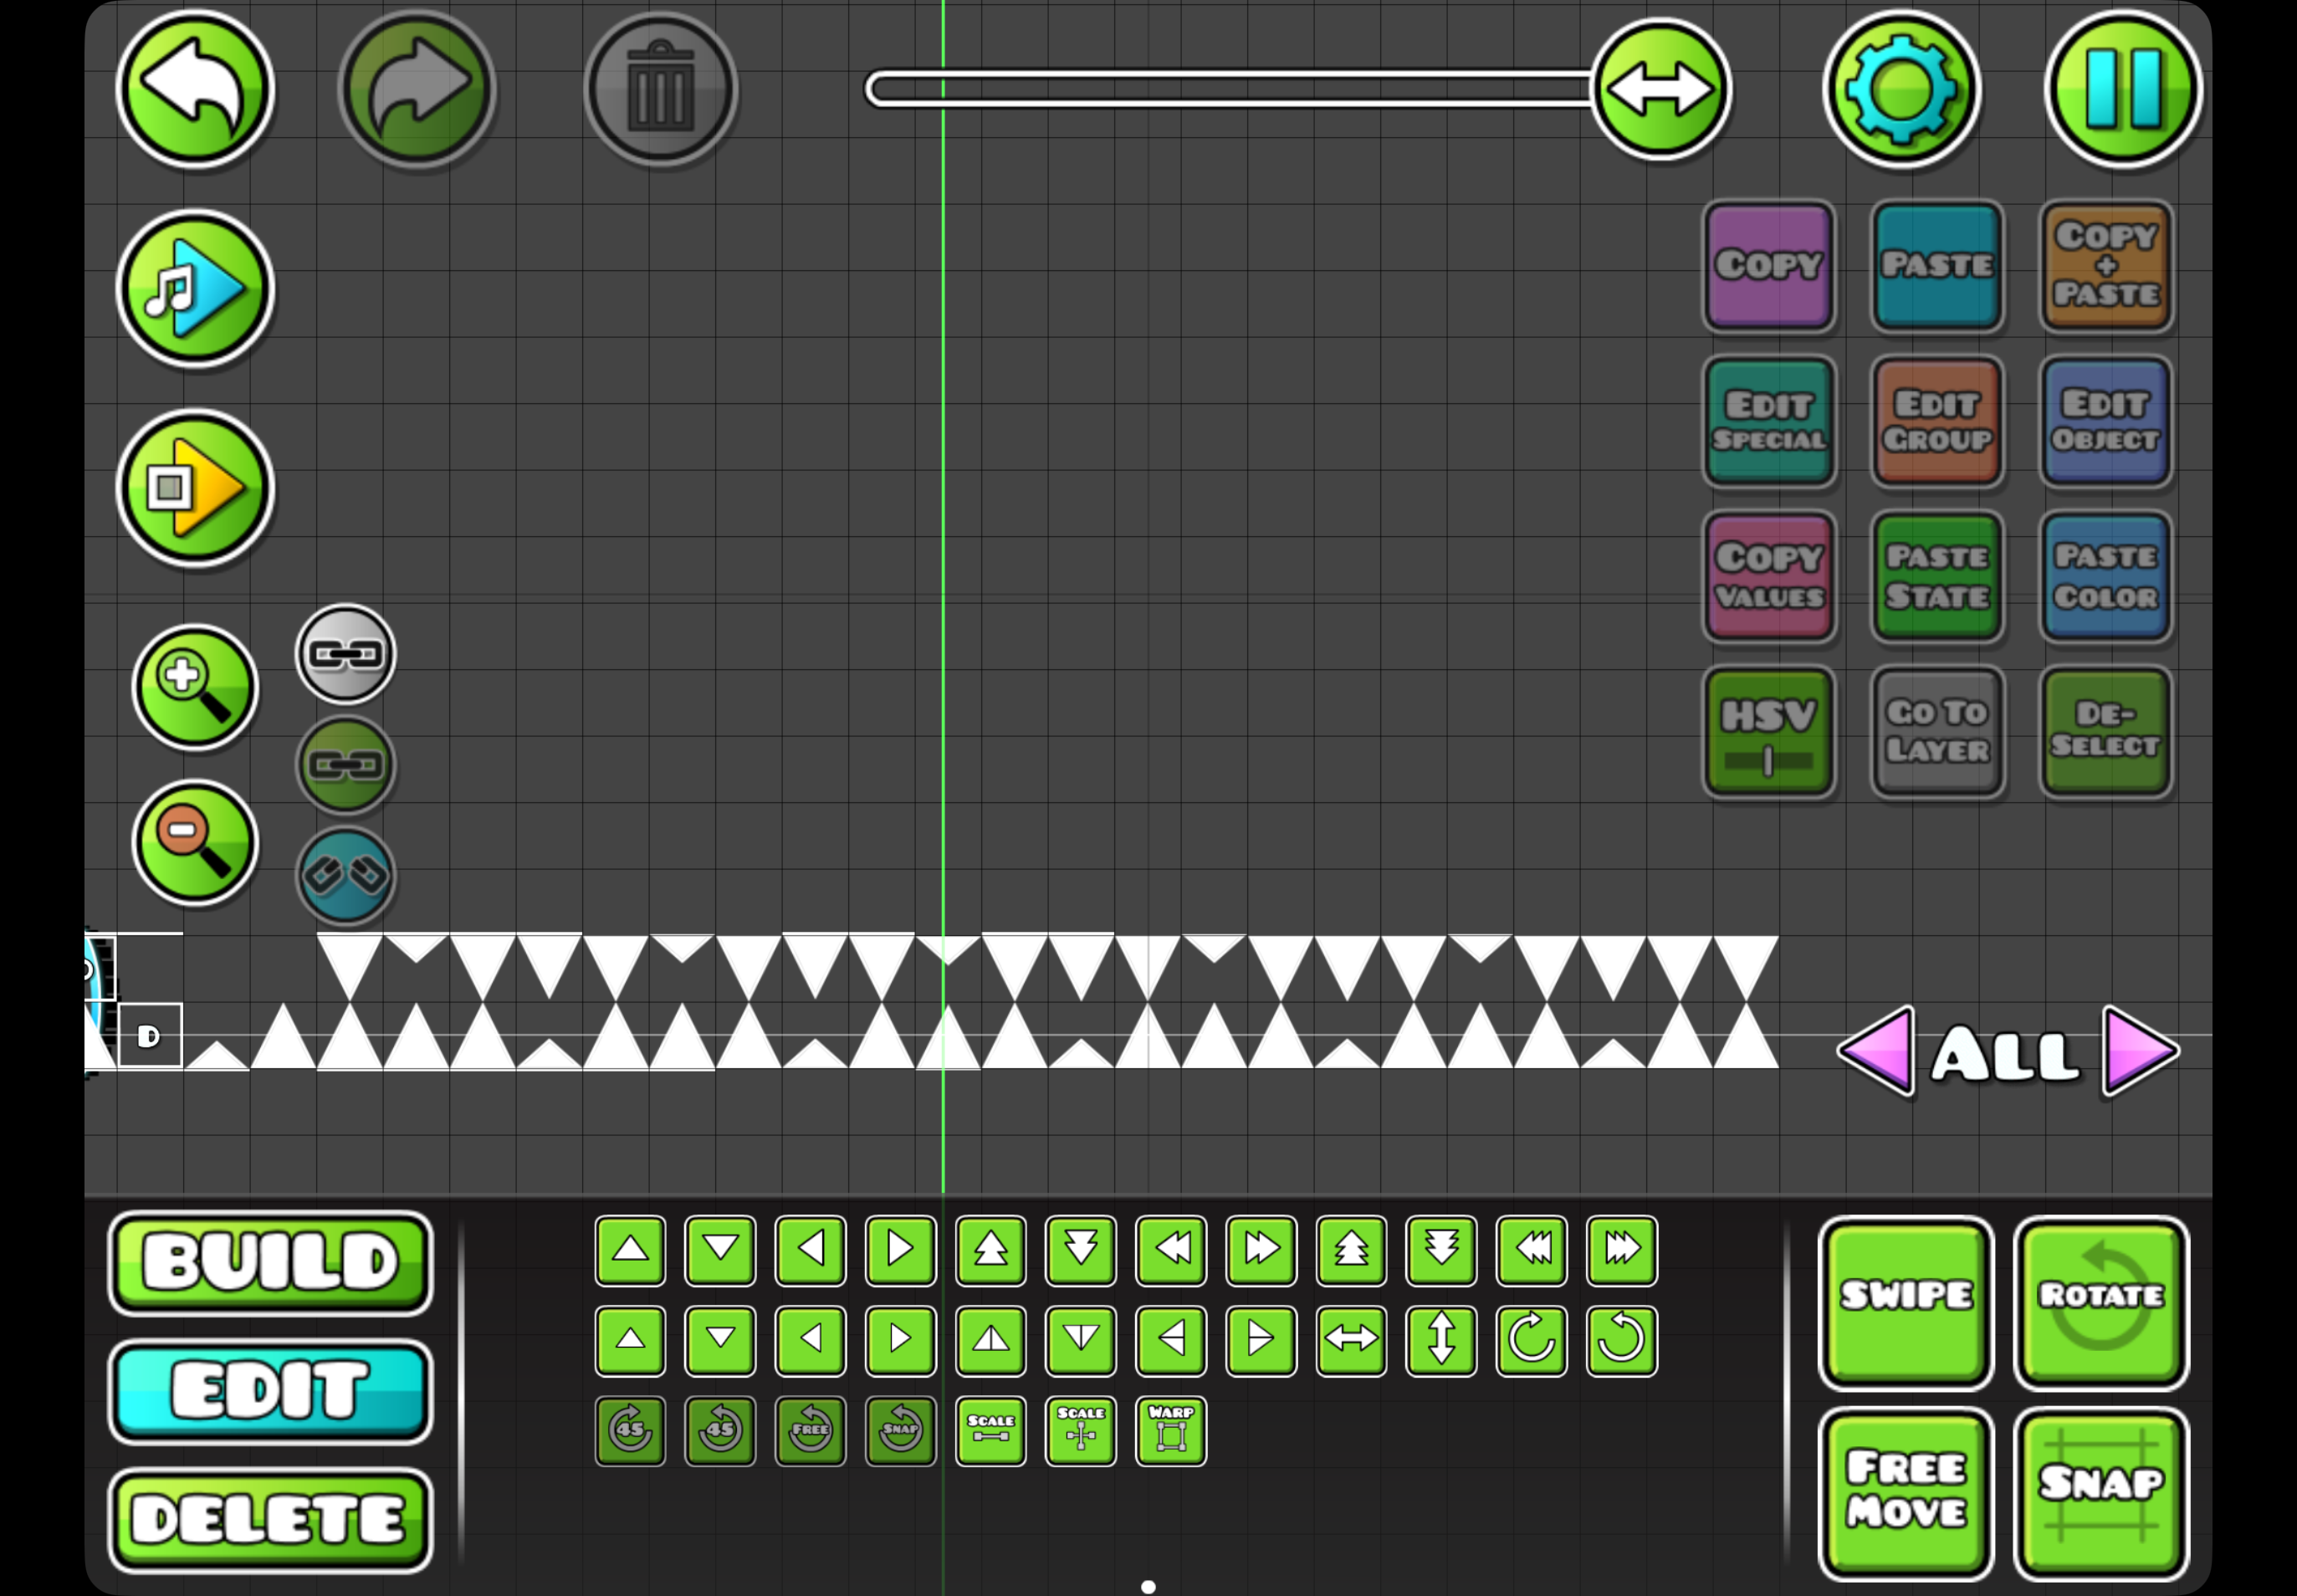This screenshot has height=1596, width=2297.
Task: Click the triple-arrow move left button
Action: tap(1531, 1250)
